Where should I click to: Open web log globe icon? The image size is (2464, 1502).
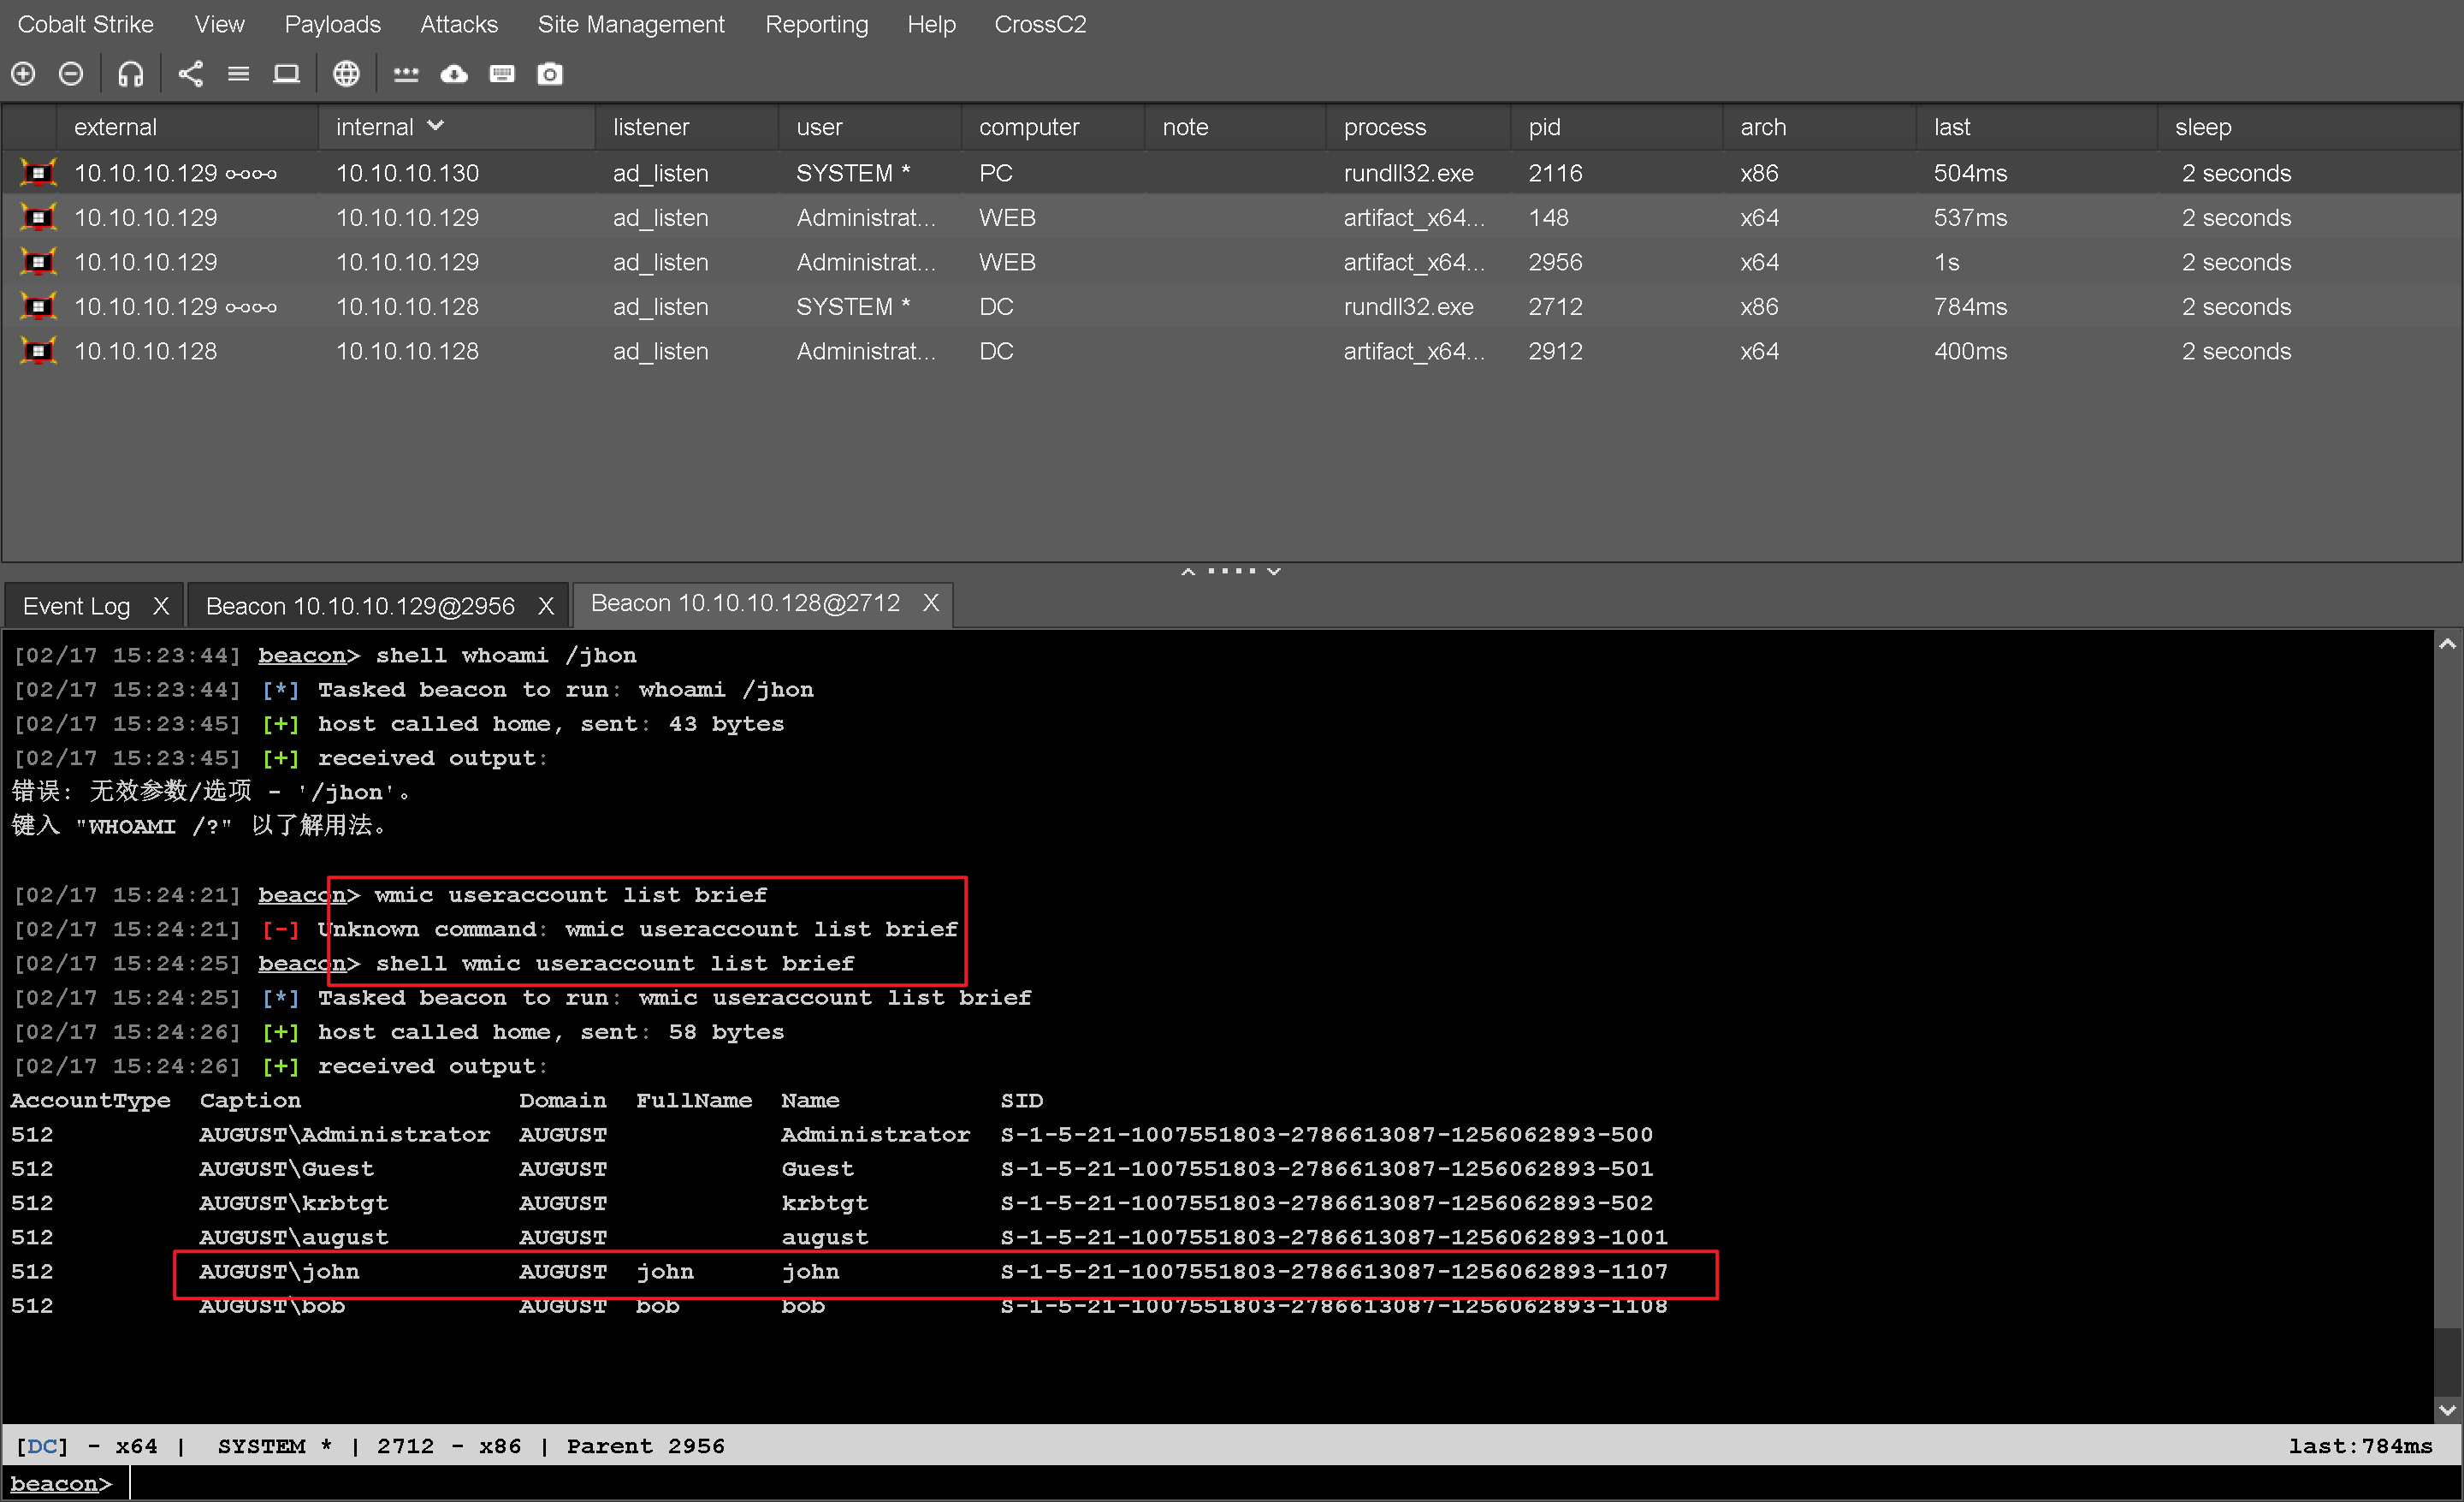point(346,74)
